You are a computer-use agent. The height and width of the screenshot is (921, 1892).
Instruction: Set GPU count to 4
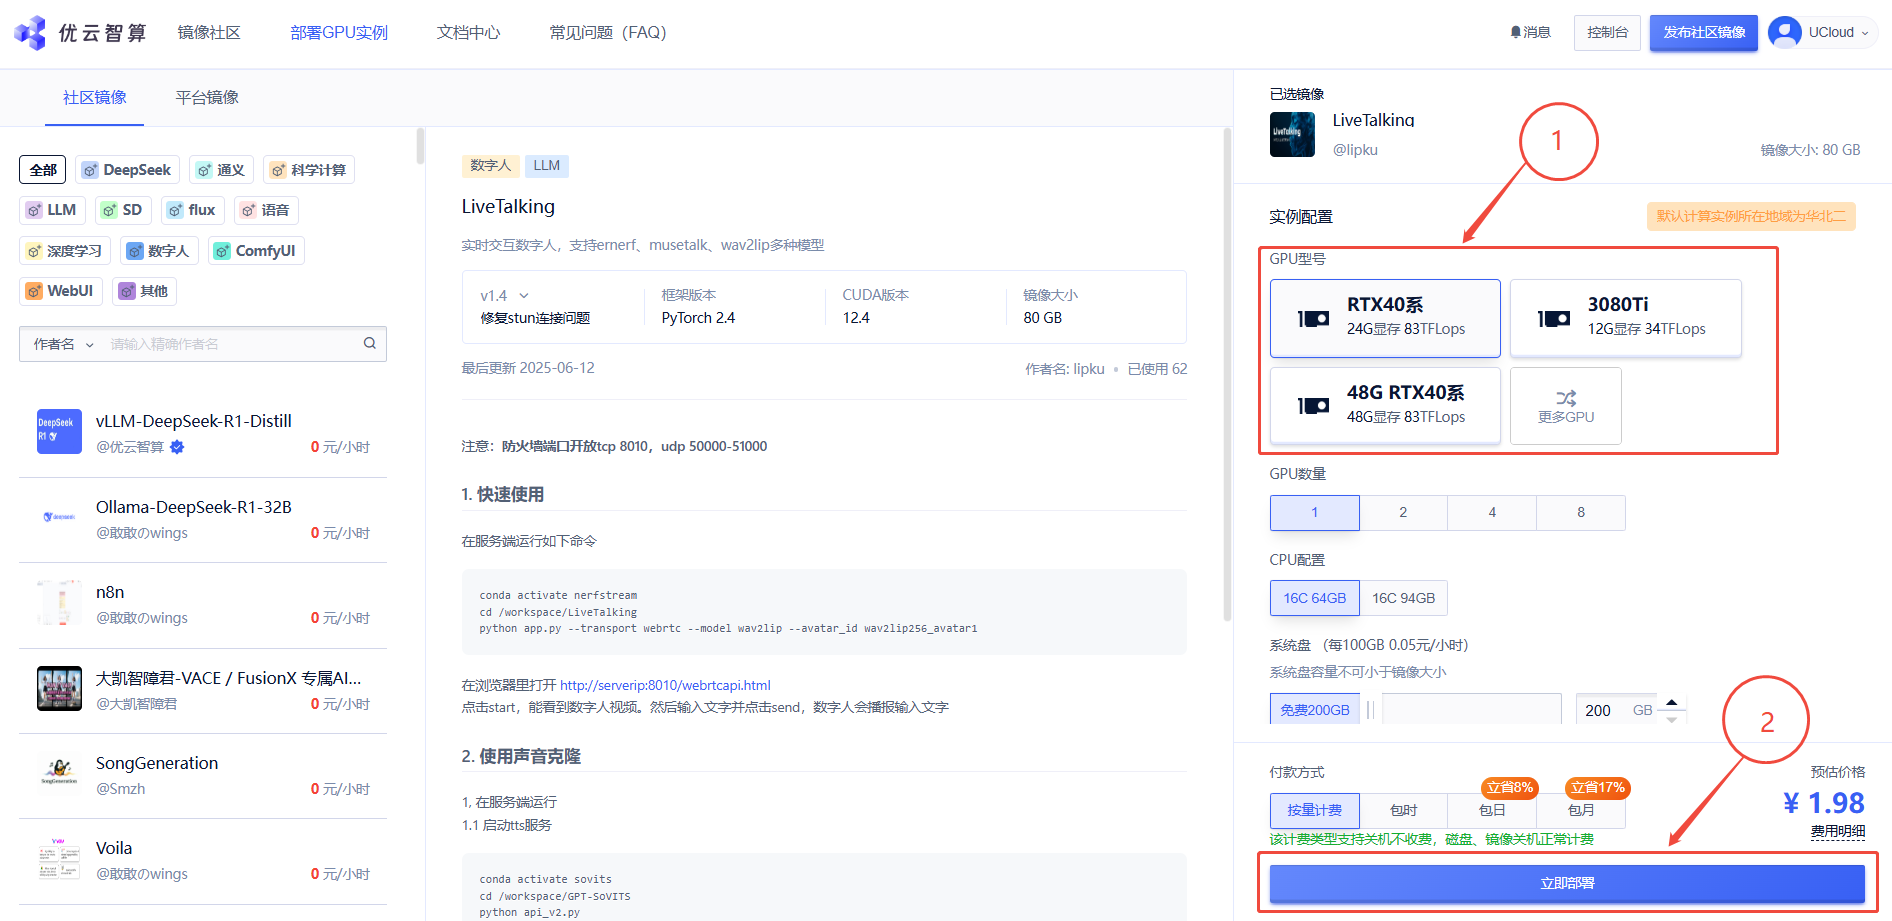coord(1492,513)
